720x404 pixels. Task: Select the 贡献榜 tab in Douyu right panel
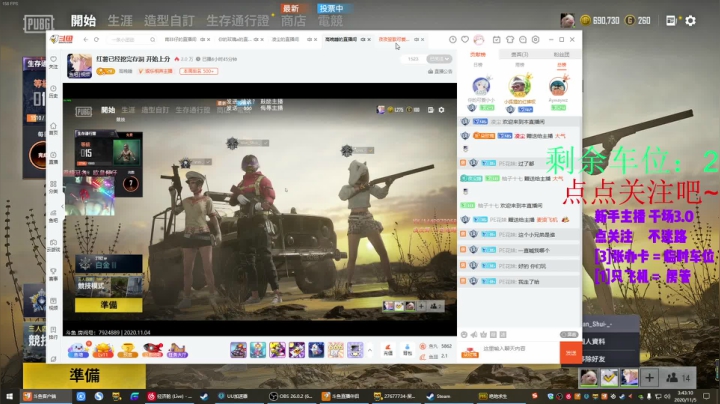tap(478, 55)
